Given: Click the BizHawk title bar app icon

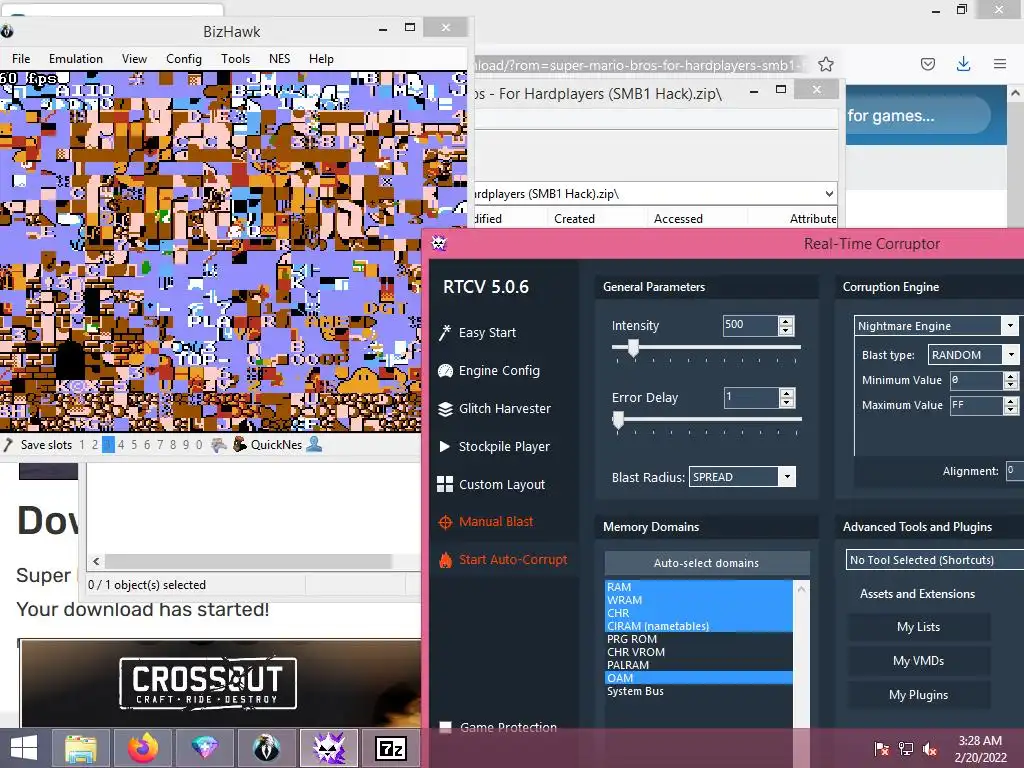Looking at the screenshot, I should point(7,31).
